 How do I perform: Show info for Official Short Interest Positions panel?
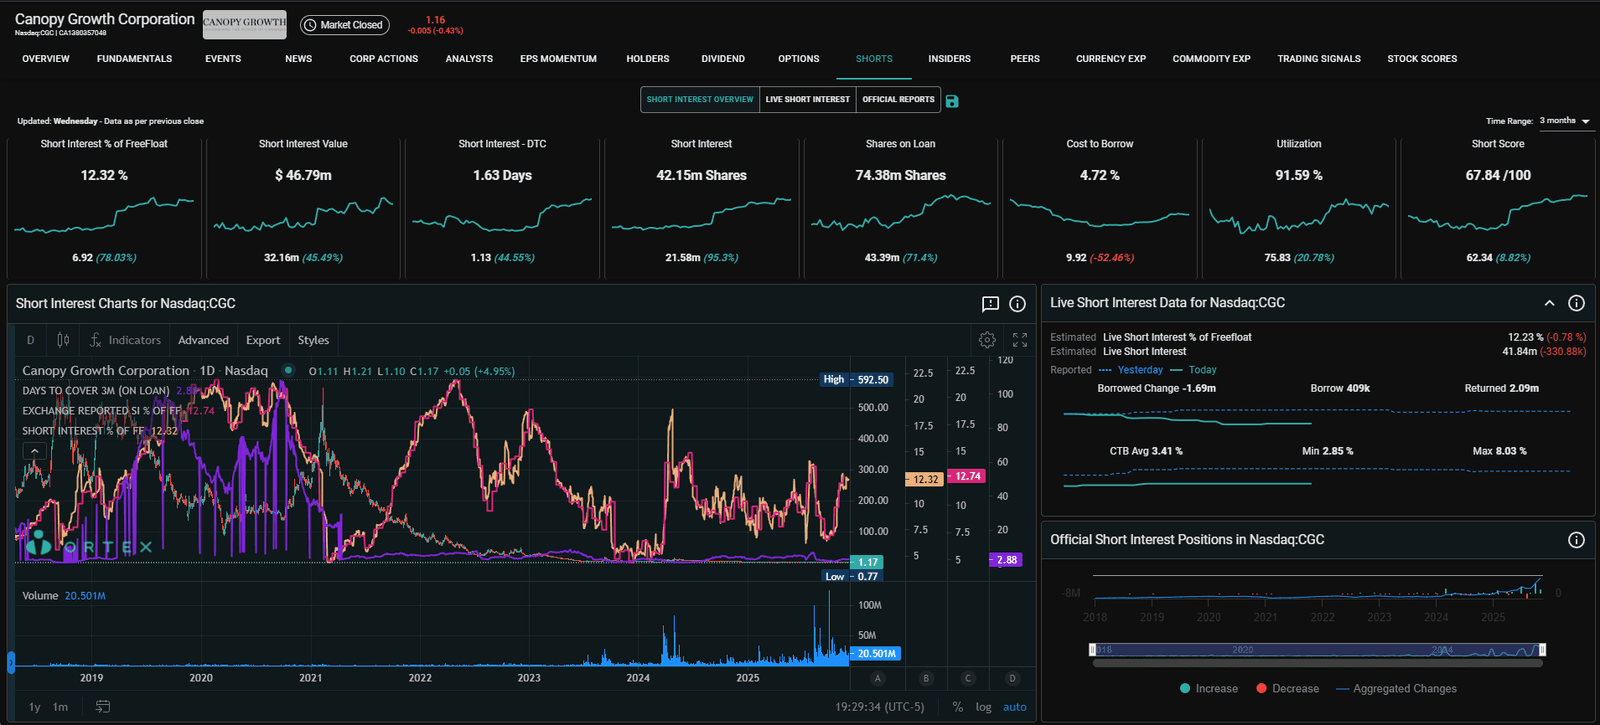pos(1576,540)
